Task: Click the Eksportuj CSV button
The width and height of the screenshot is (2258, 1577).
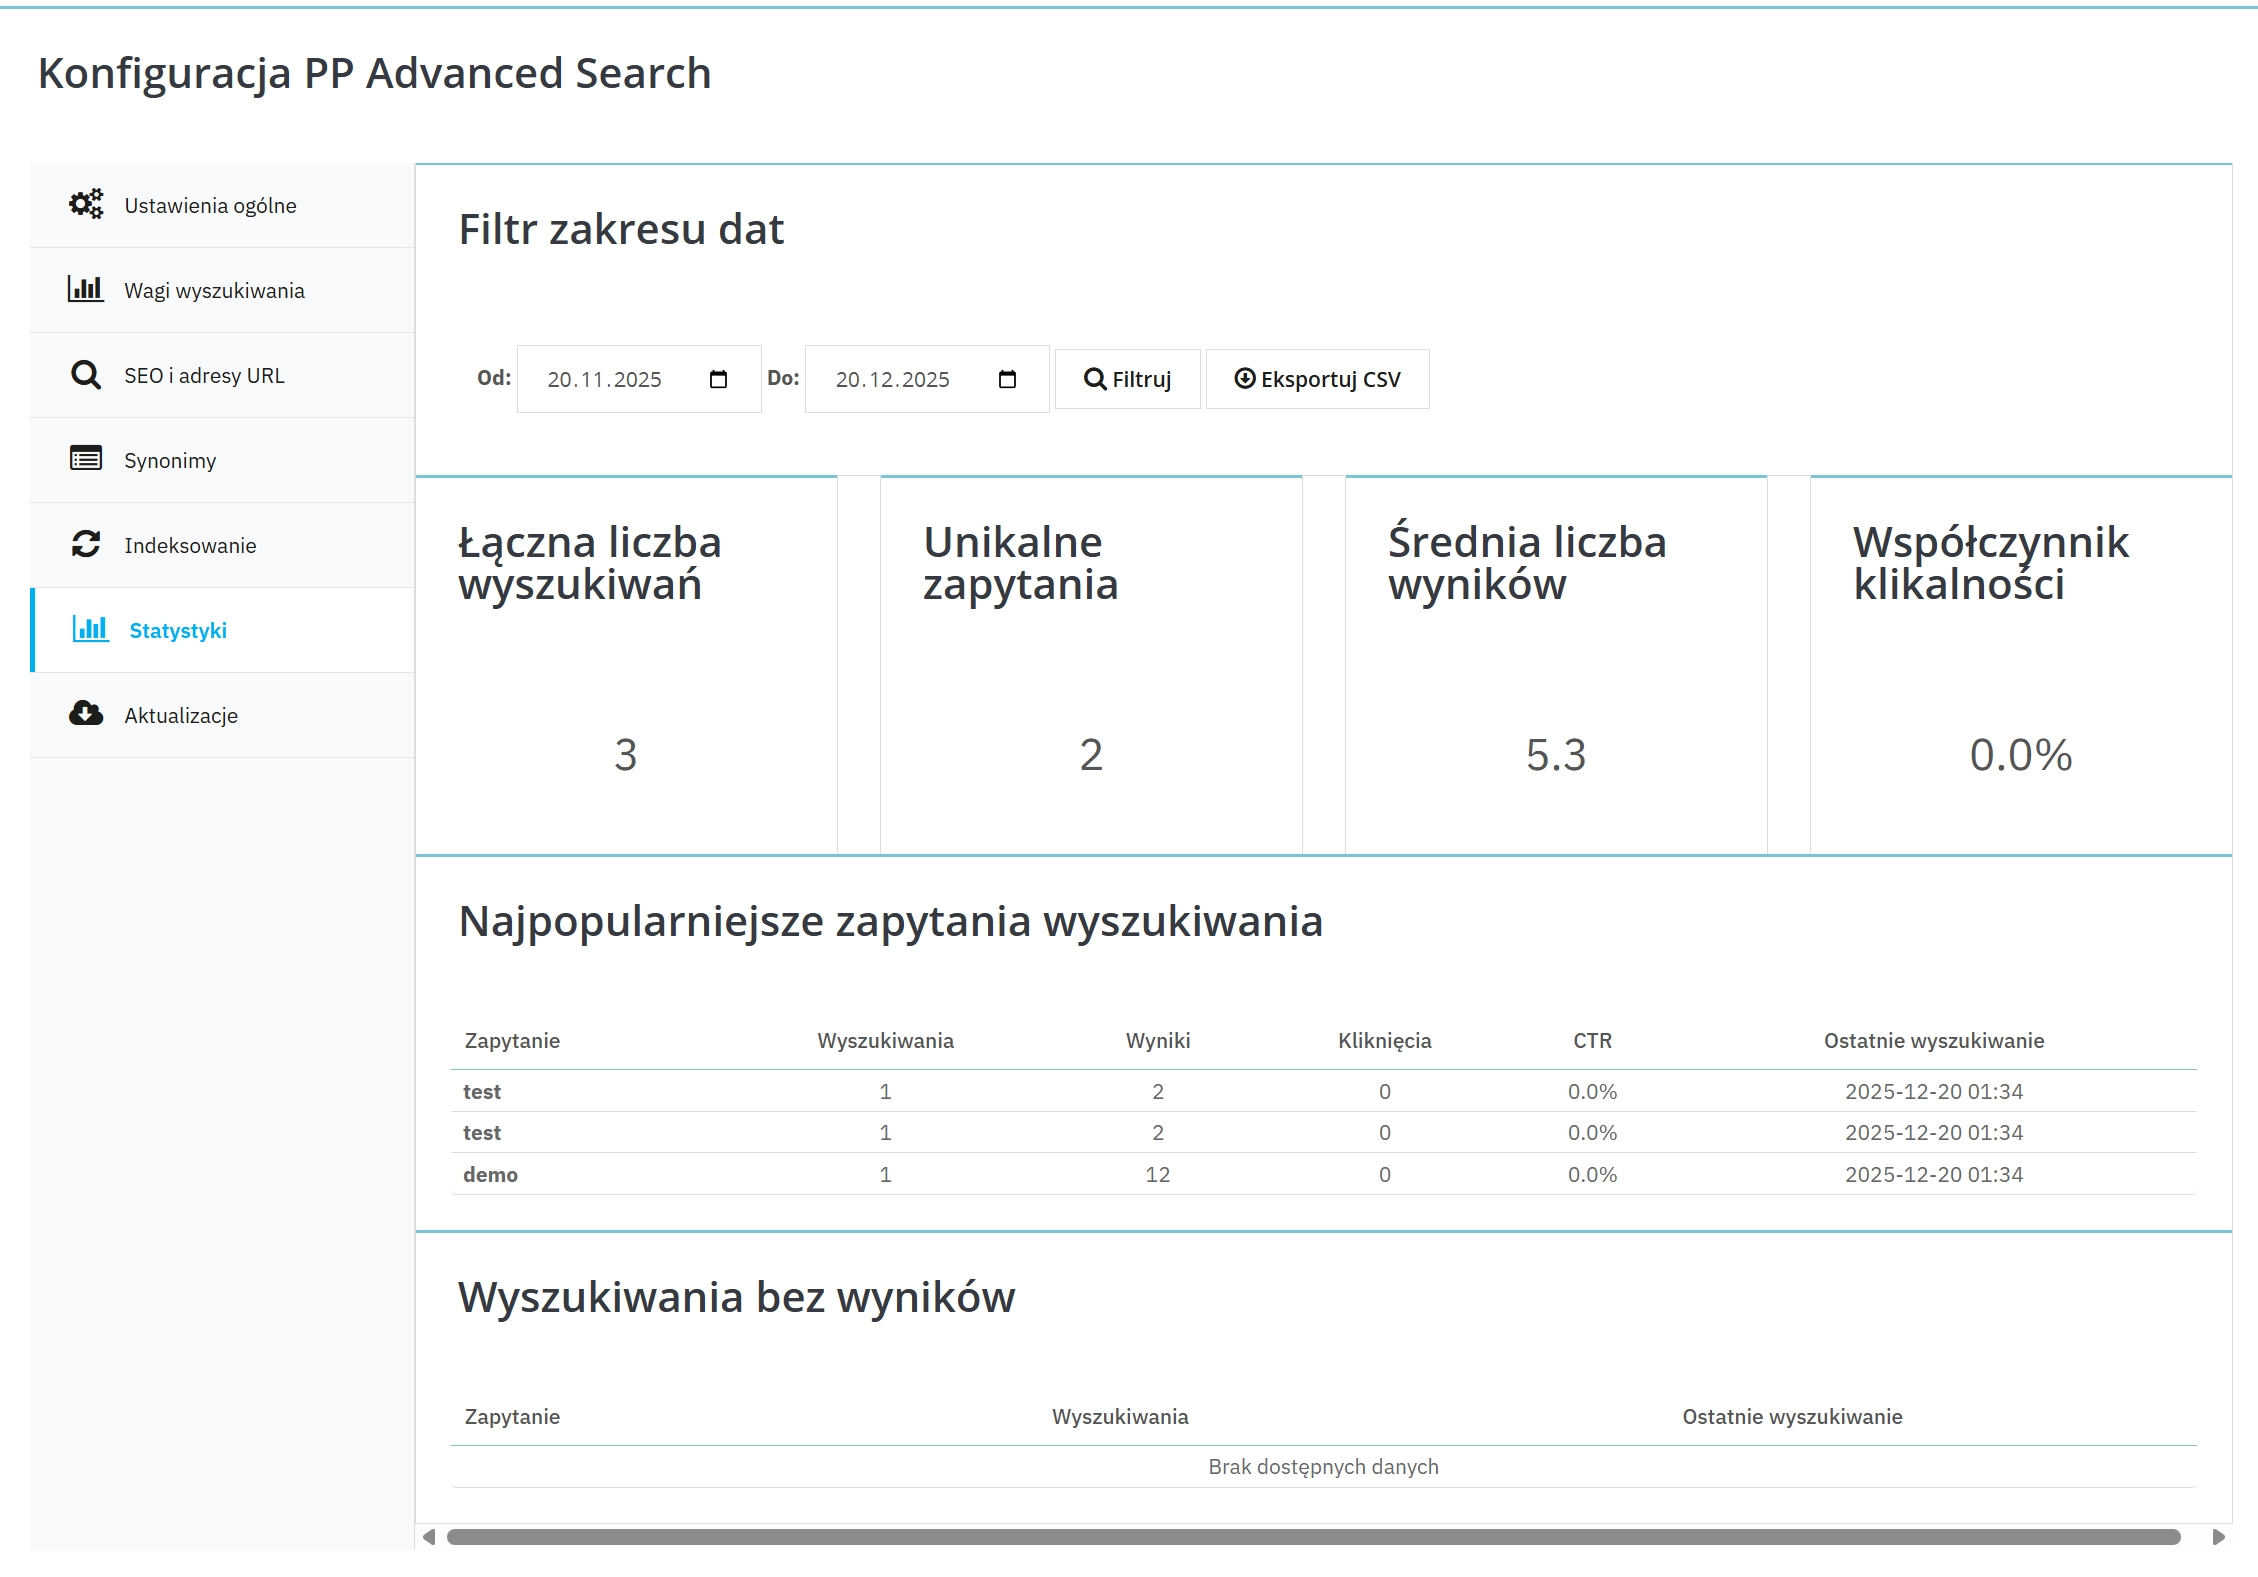Action: (x=1317, y=378)
